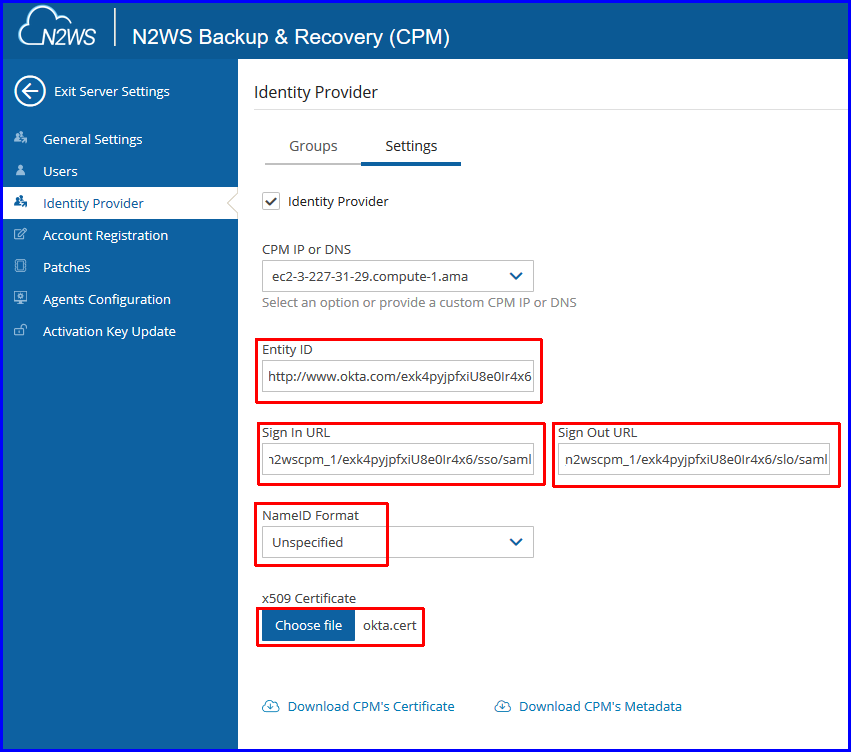
Task: Click the 'Select an option or provide a custom' hint
Action: pos(419,302)
